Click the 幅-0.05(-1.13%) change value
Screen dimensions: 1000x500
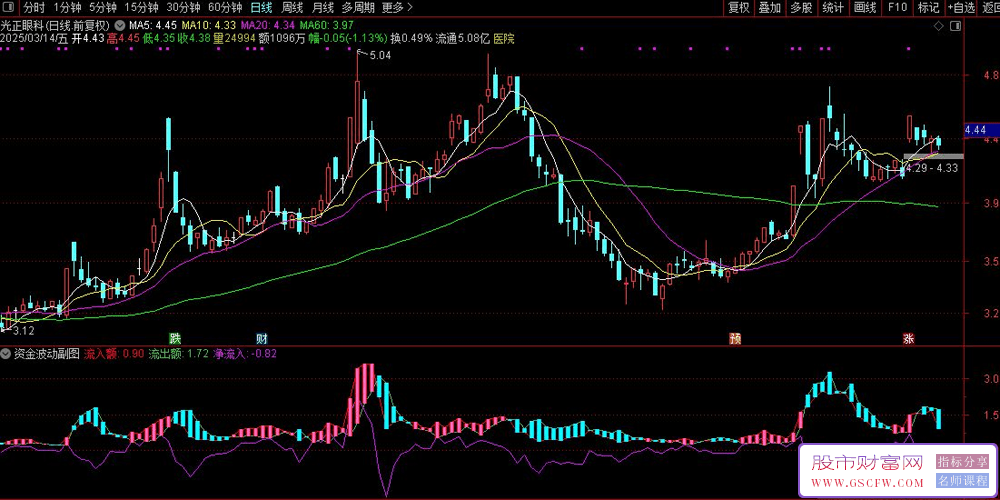[x=348, y=39]
